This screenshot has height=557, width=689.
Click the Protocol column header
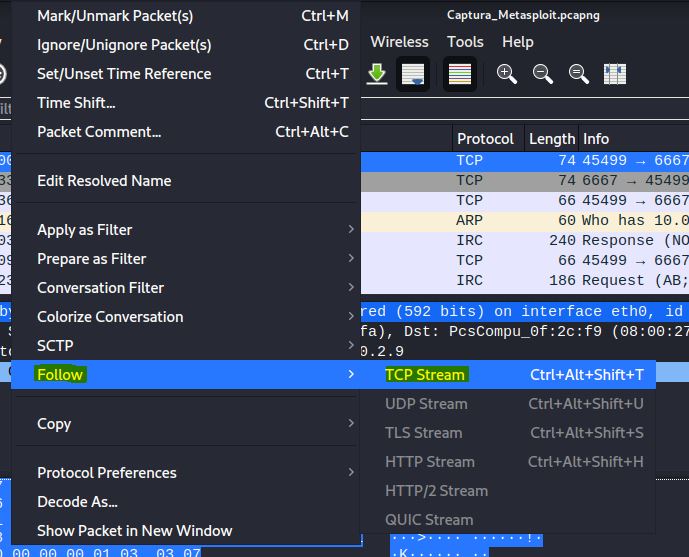tap(485, 139)
